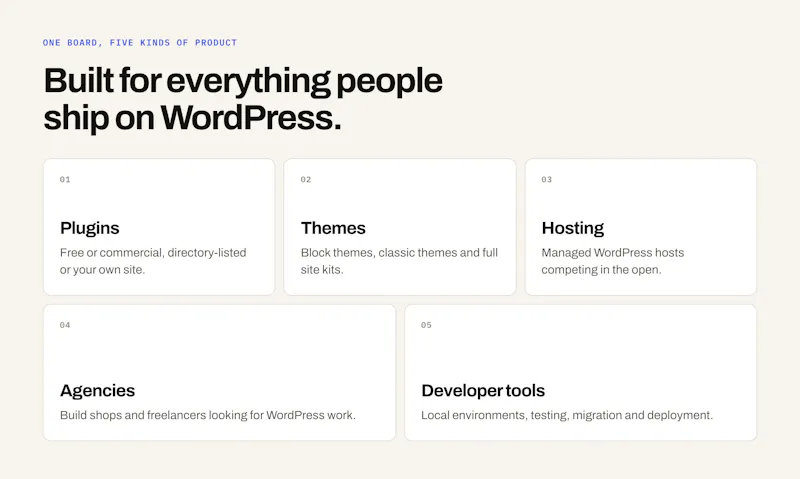
Task: Click 'Free or commercial, directory-listed' description
Action: click(153, 261)
